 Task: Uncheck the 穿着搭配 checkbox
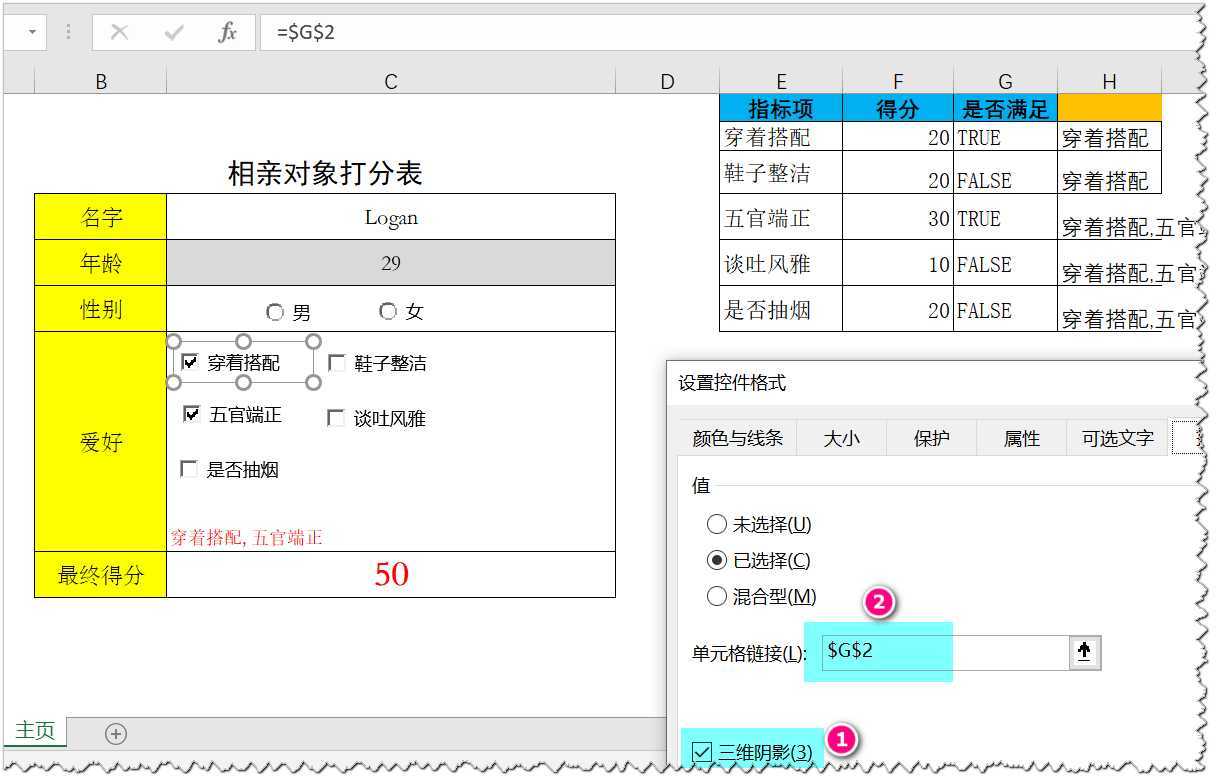click(190, 363)
